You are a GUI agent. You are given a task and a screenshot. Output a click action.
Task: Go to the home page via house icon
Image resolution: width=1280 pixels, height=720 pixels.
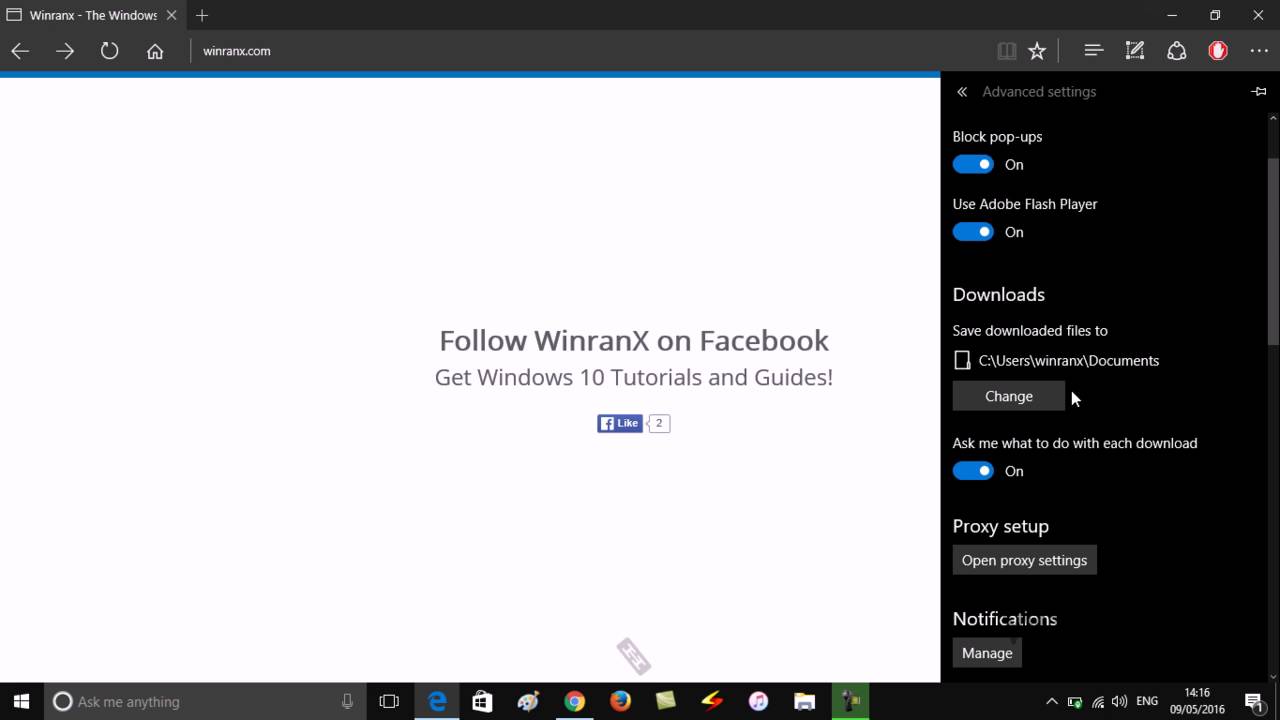tap(155, 51)
